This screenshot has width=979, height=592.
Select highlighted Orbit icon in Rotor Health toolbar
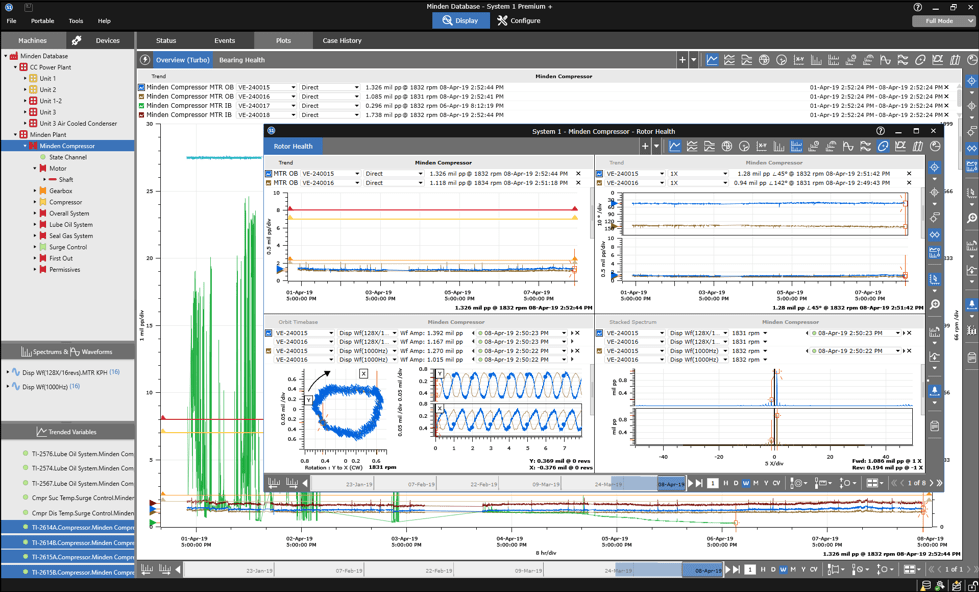point(883,146)
